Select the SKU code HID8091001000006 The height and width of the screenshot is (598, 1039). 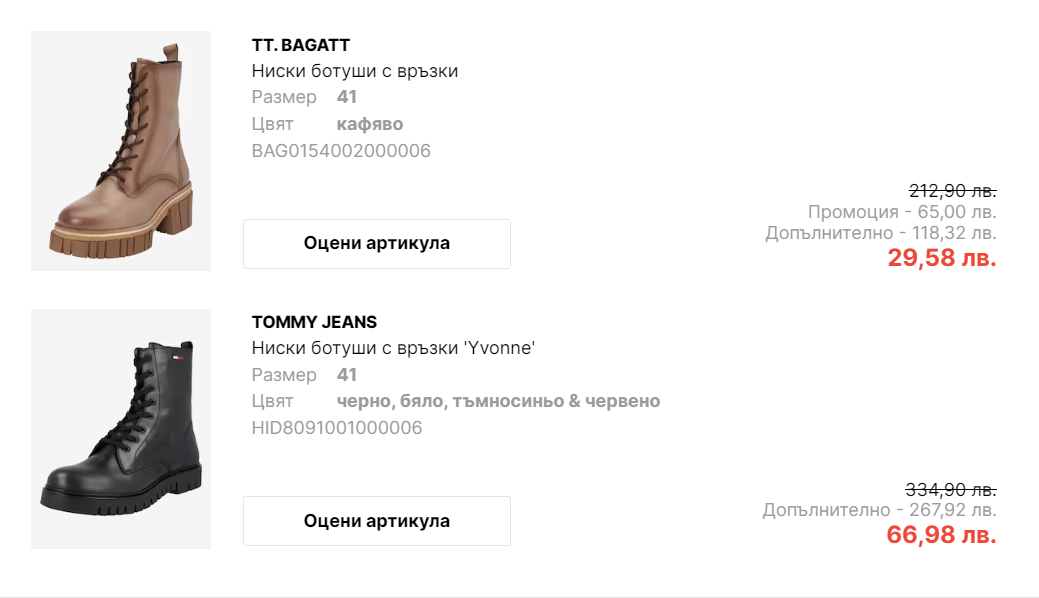pos(337,428)
